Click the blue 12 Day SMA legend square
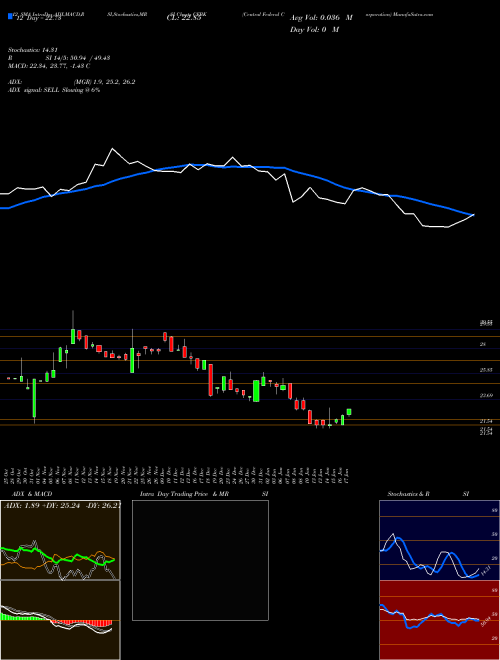Screen dimensions: 500x660 click(x=10, y=16)
